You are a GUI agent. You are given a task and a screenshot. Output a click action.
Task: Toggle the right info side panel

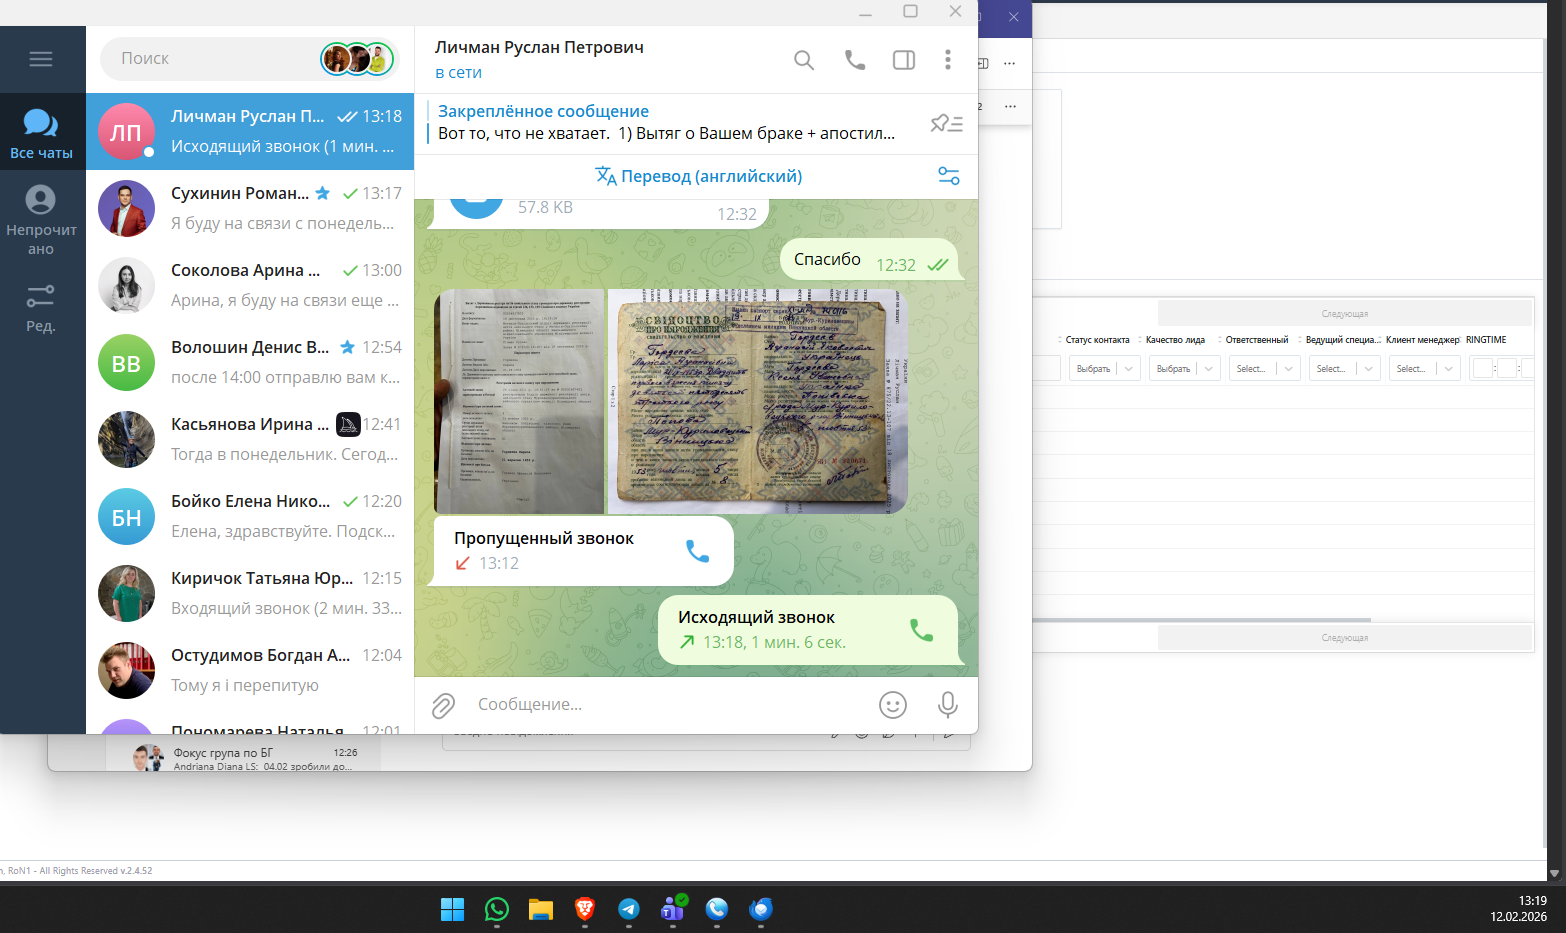pos(904,60)
